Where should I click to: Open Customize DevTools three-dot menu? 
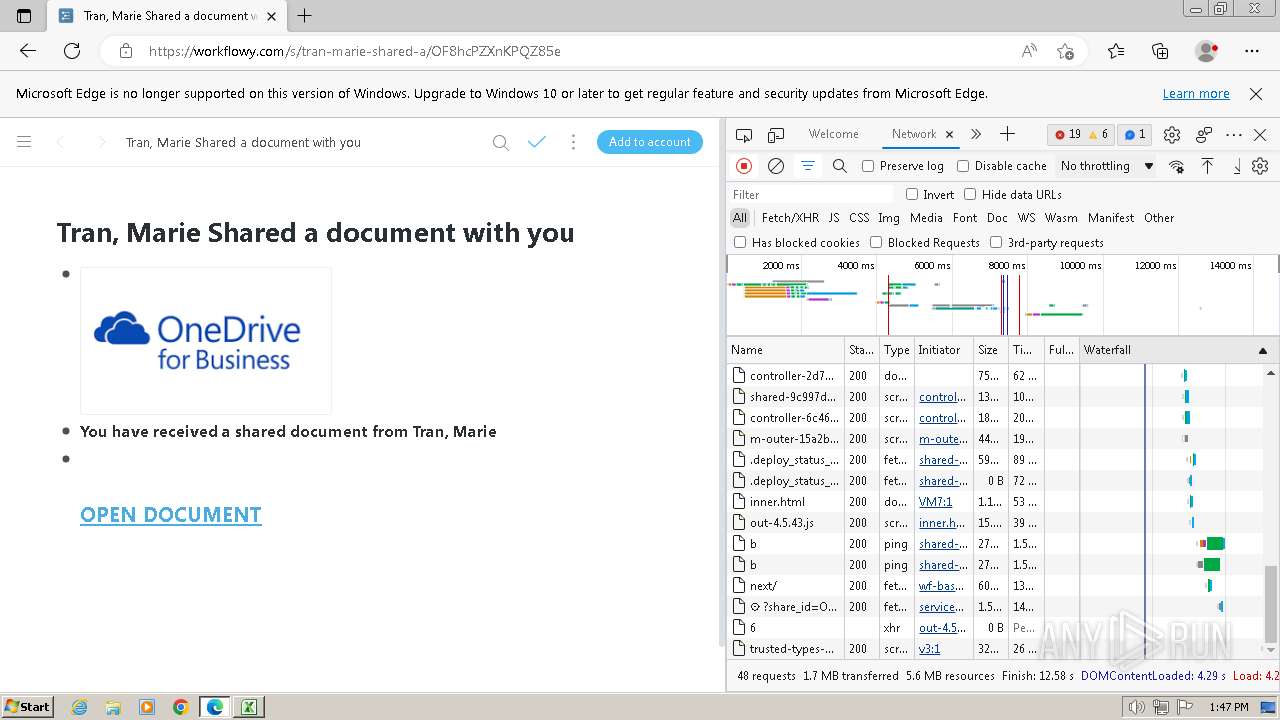pos(1234,134)
